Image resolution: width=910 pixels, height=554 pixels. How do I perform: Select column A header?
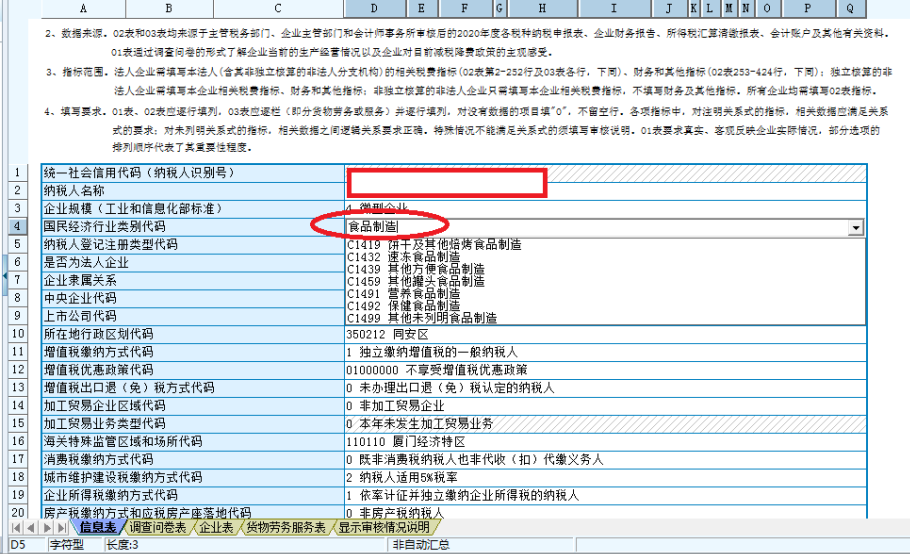(x=83, y=8)
